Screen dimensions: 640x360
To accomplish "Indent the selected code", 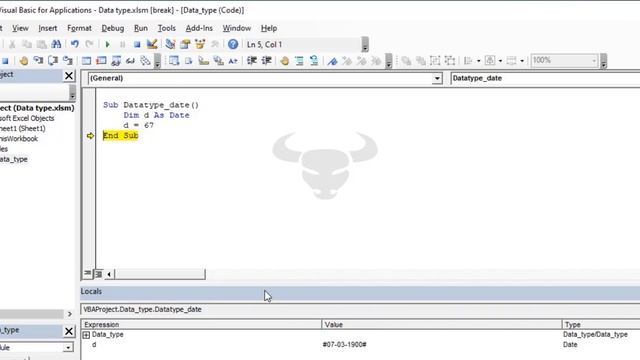I will [252, 61].
